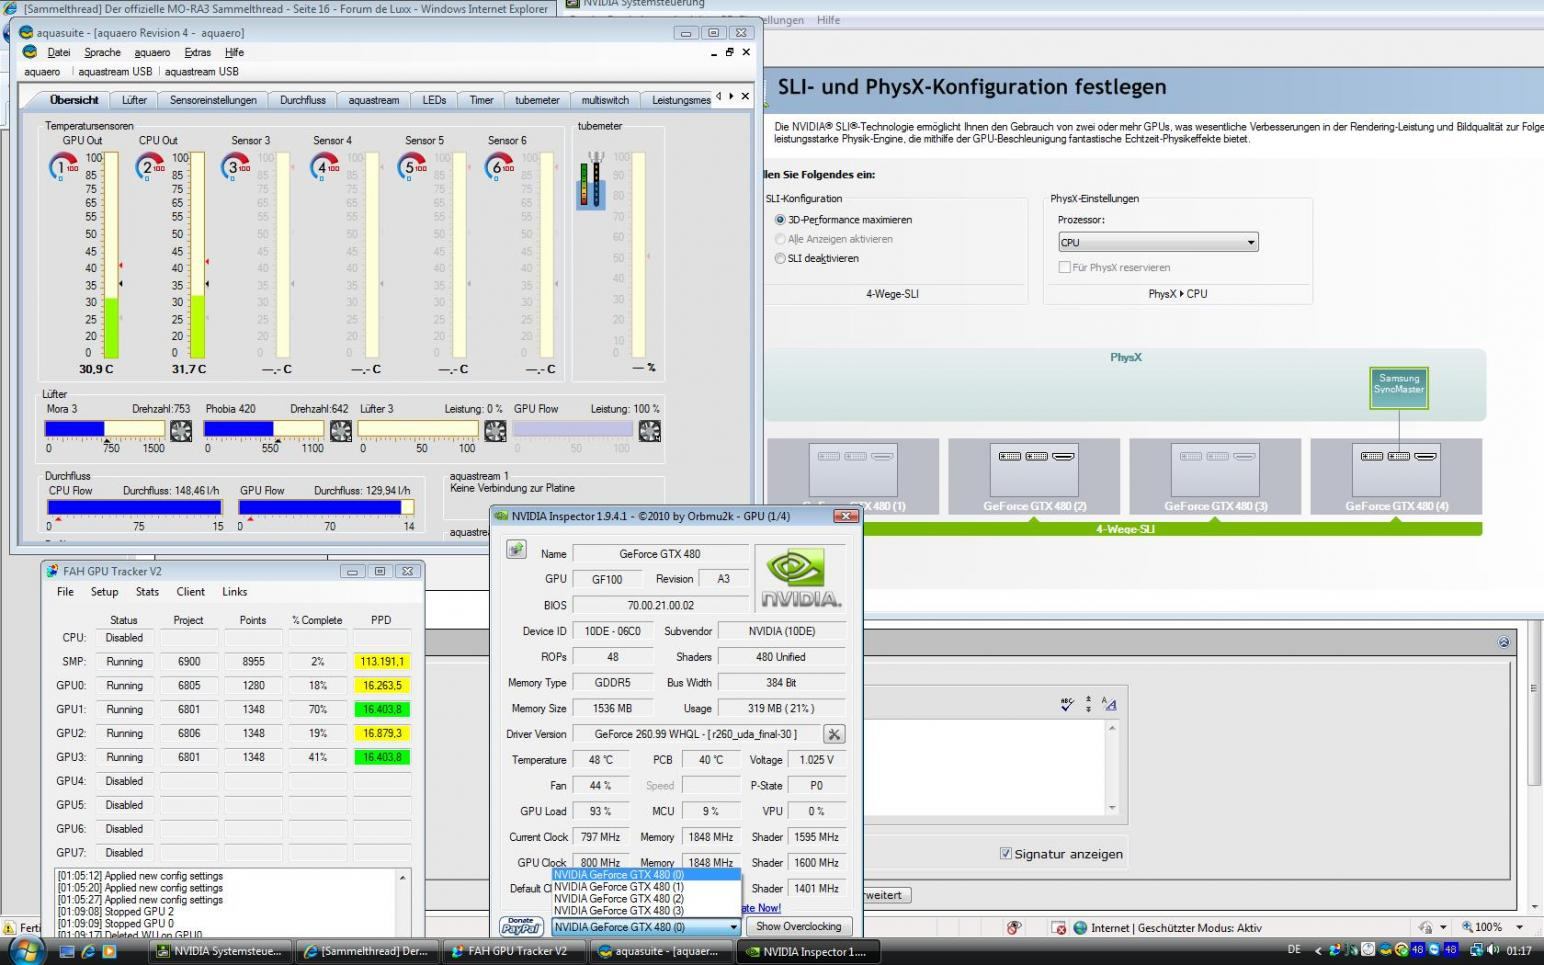Screen dimensions: 1544x965
Task: Click Sensor 4 gauge icon
Action: tap(326, 167)
